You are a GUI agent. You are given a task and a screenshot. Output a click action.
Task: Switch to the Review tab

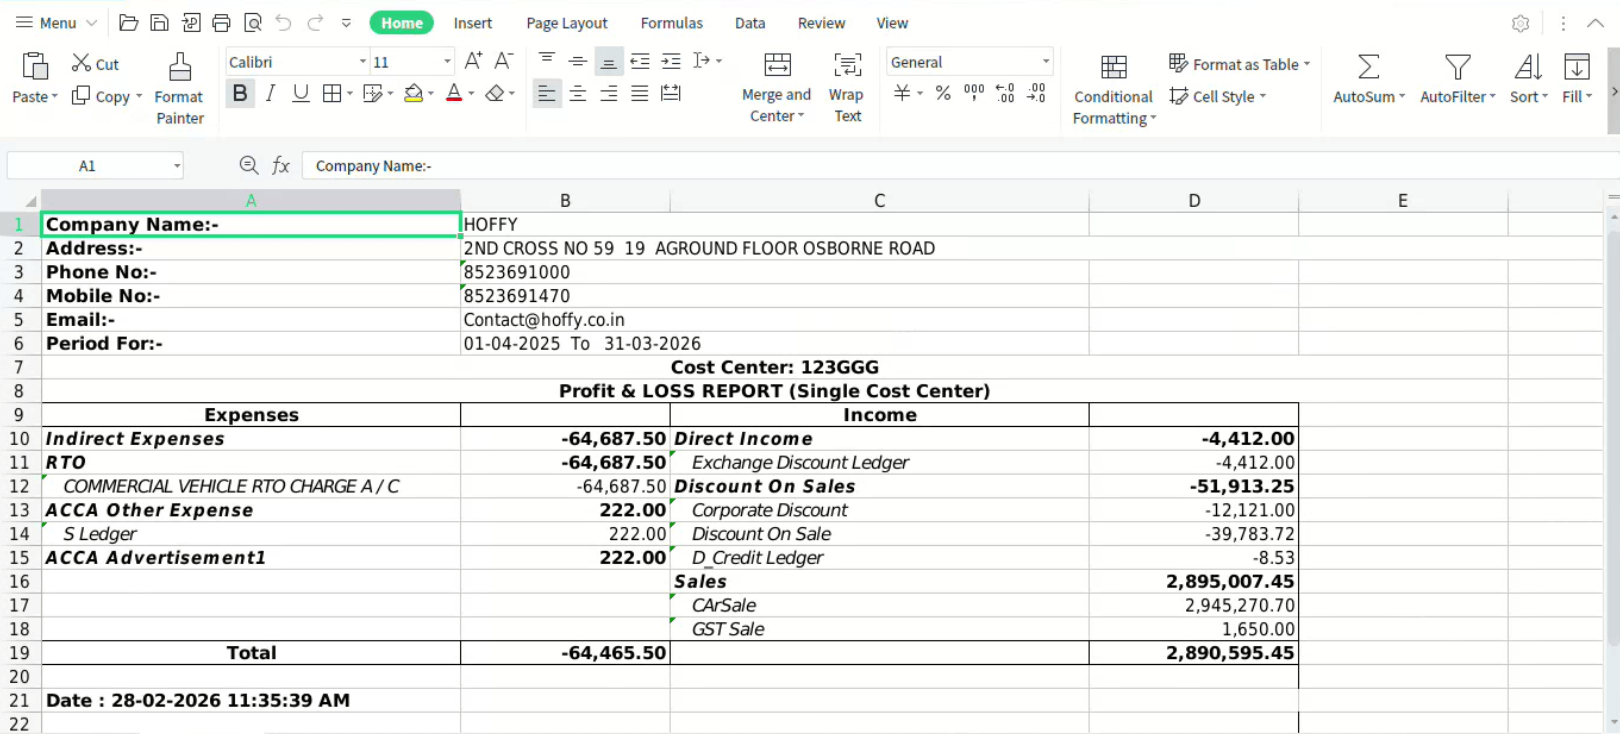click(822, 22)
